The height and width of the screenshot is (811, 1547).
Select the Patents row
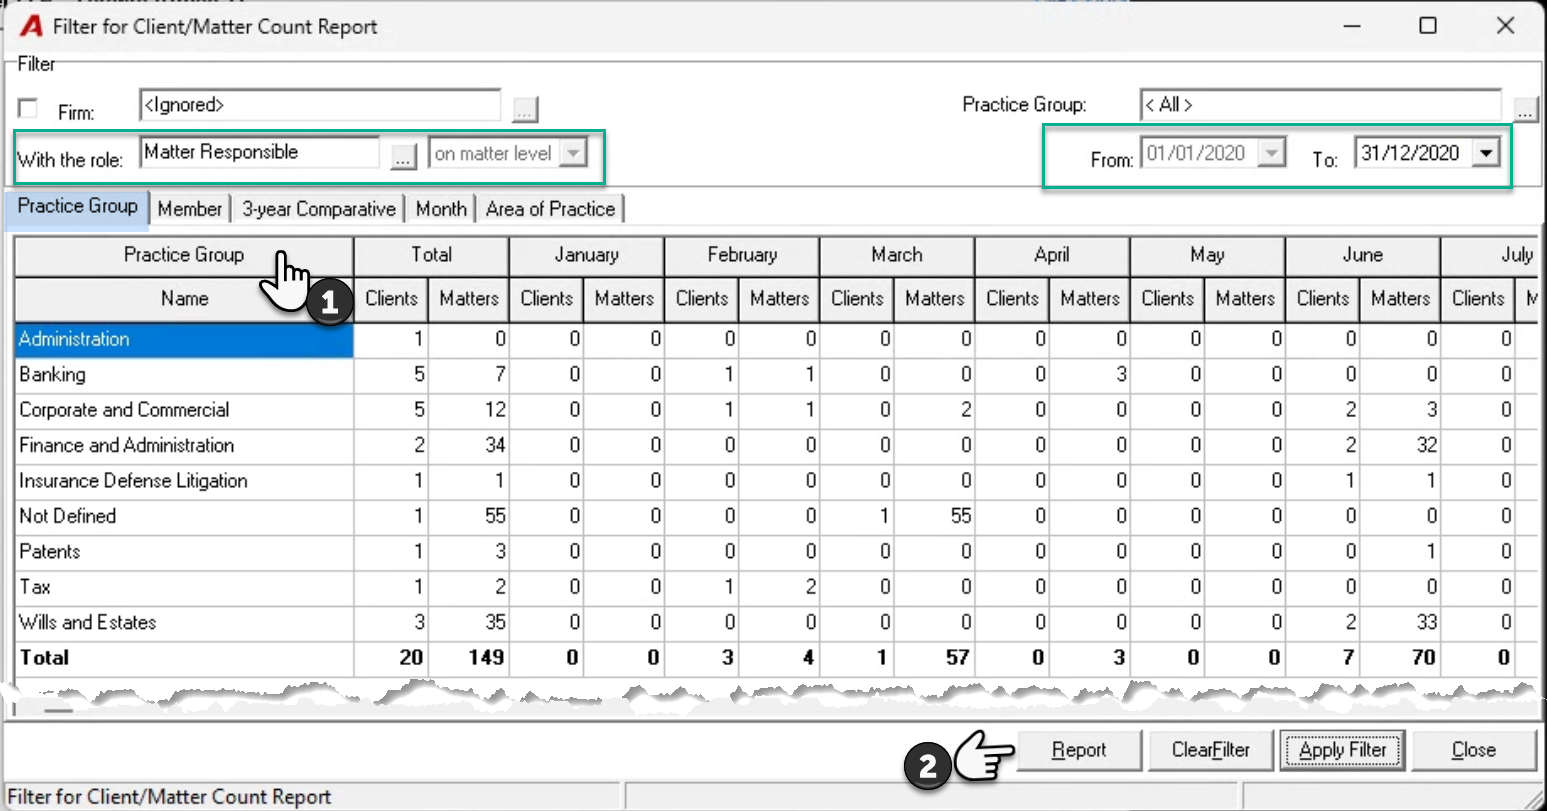(x=184, y=552)
